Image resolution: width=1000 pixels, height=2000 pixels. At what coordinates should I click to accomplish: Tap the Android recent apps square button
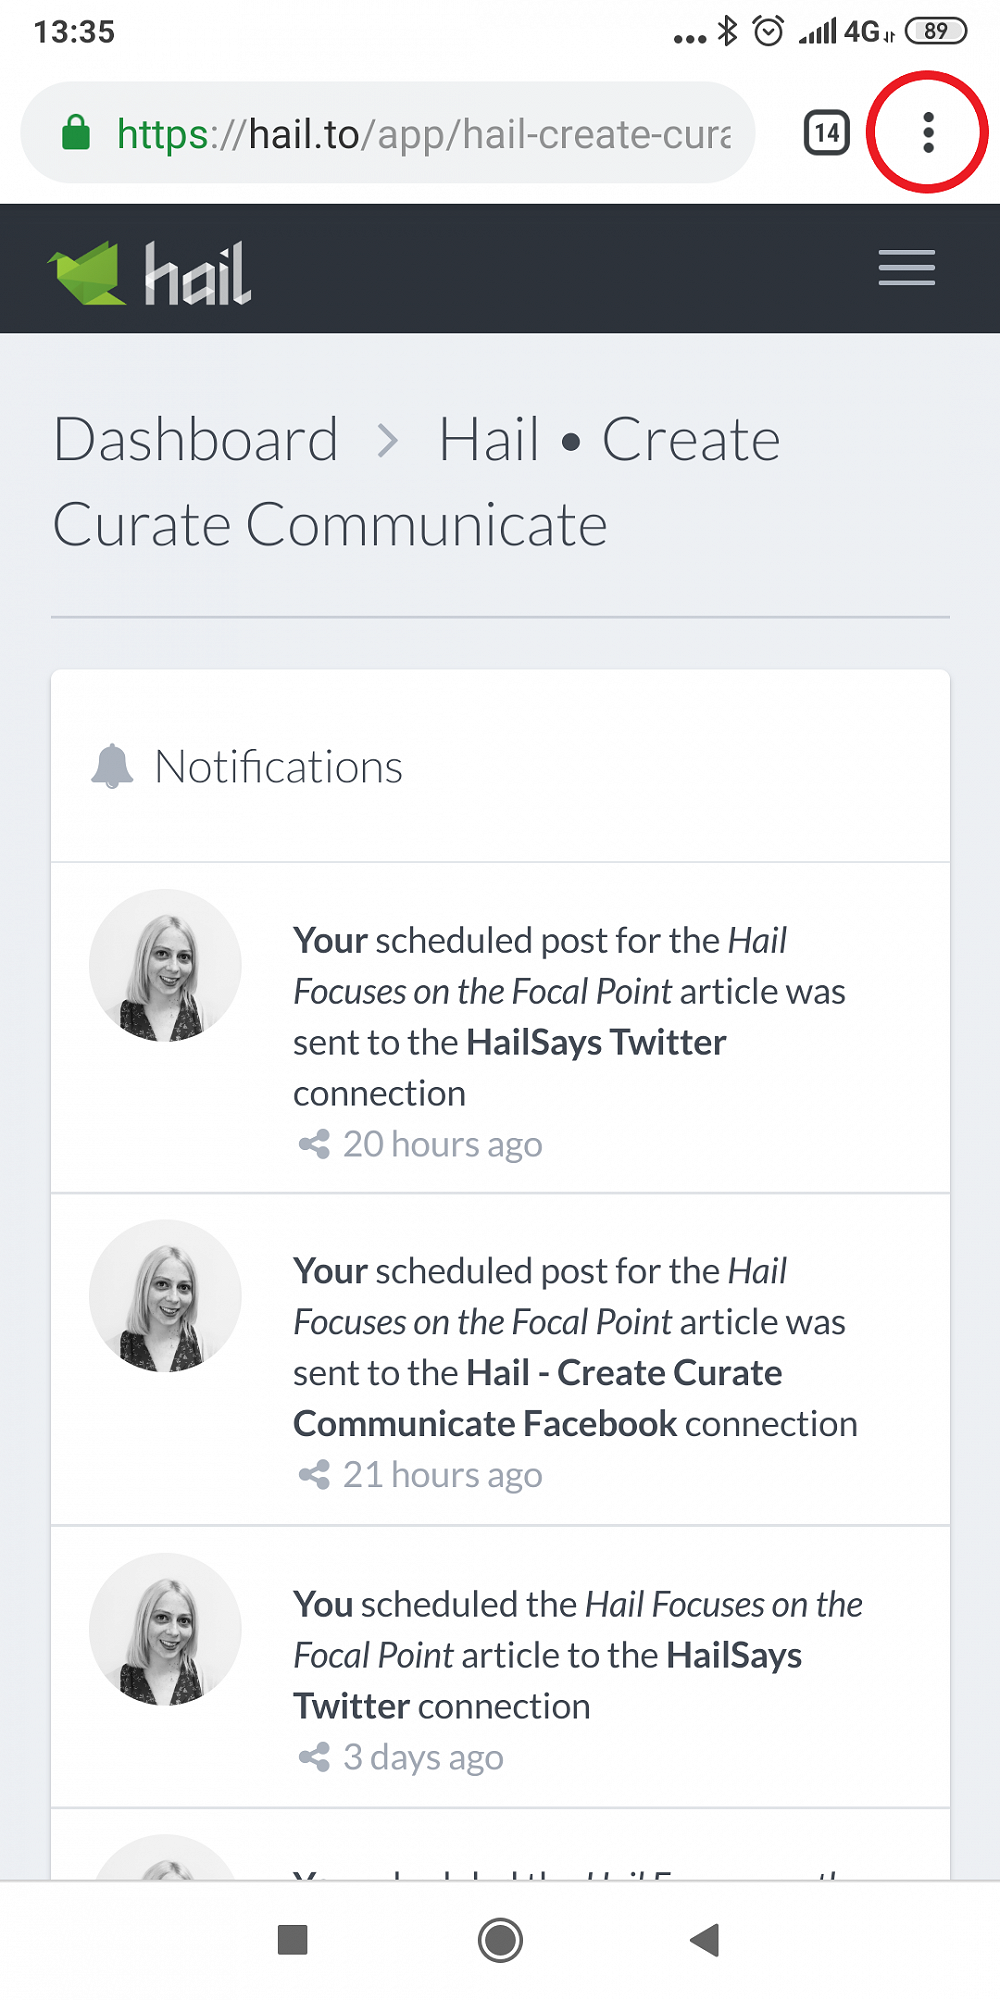[x=292, y=1940]
